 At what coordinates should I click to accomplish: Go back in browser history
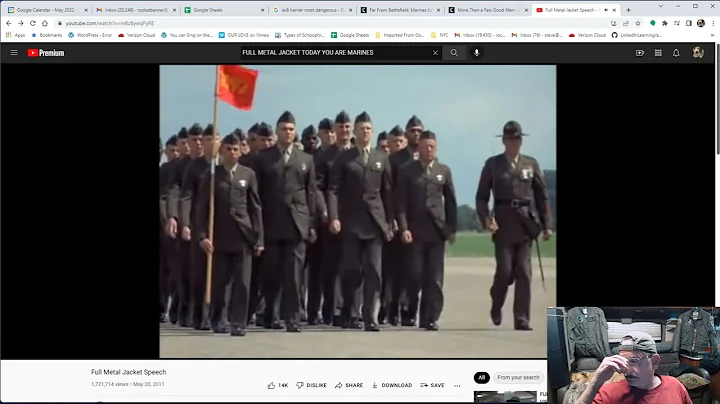(9, 23)
